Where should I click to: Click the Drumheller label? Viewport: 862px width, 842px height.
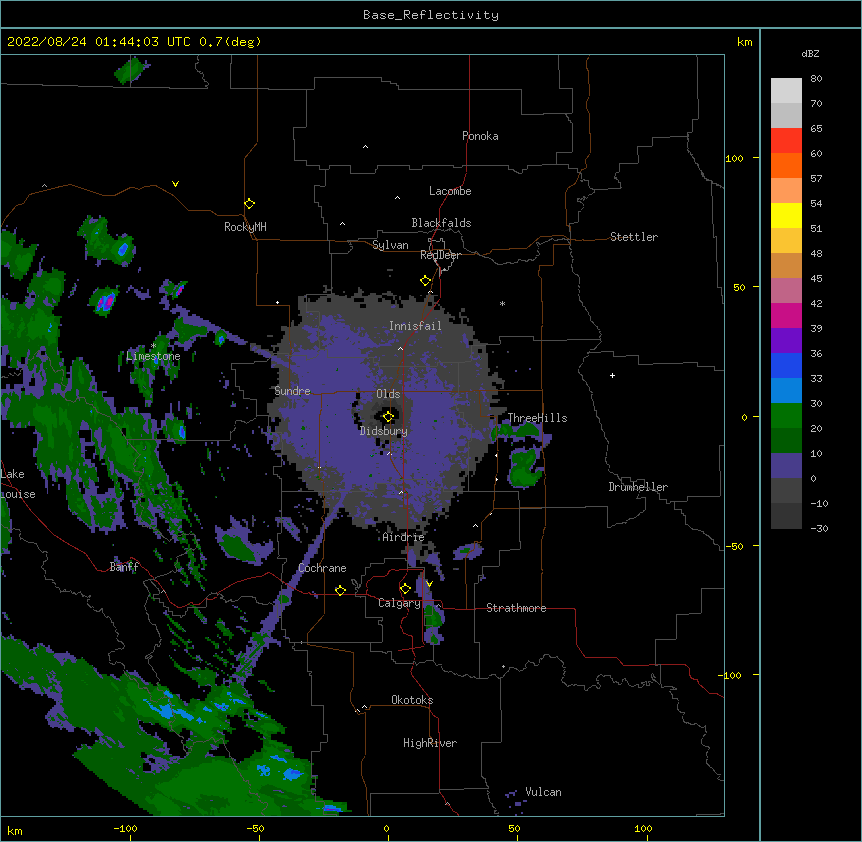point(638,488)
